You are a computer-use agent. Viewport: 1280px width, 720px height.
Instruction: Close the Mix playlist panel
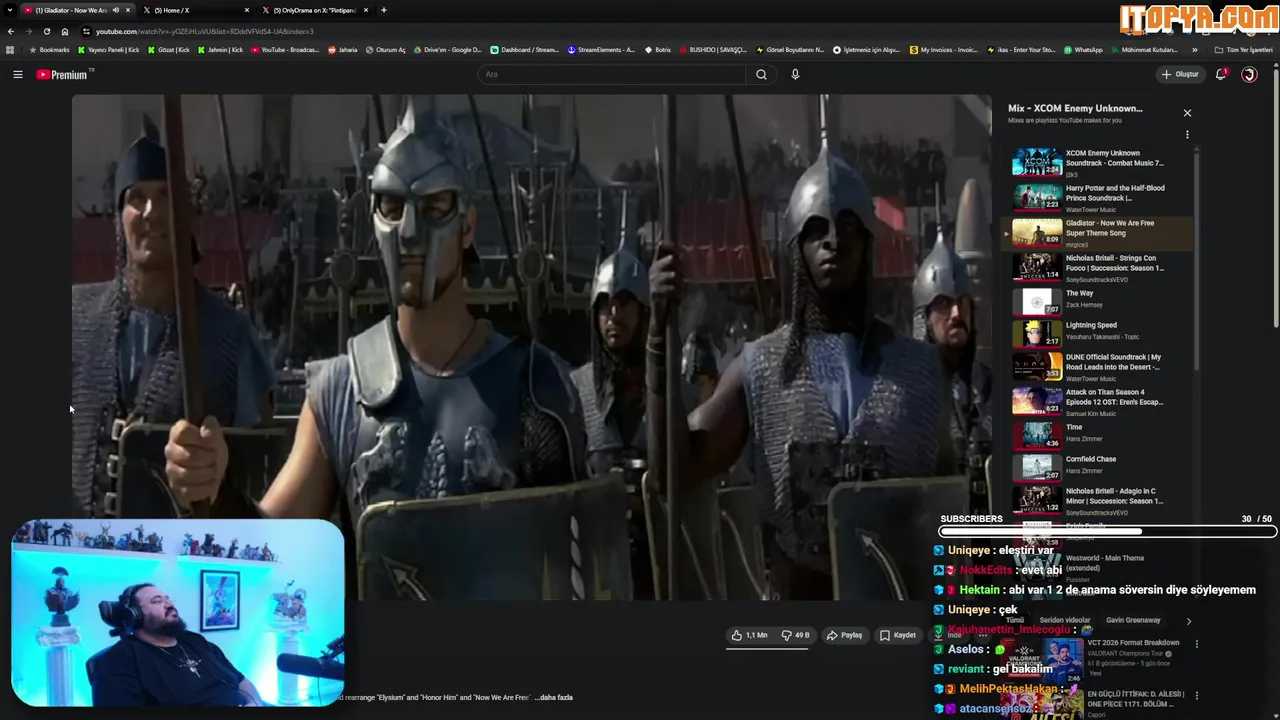coord(1187,113)
